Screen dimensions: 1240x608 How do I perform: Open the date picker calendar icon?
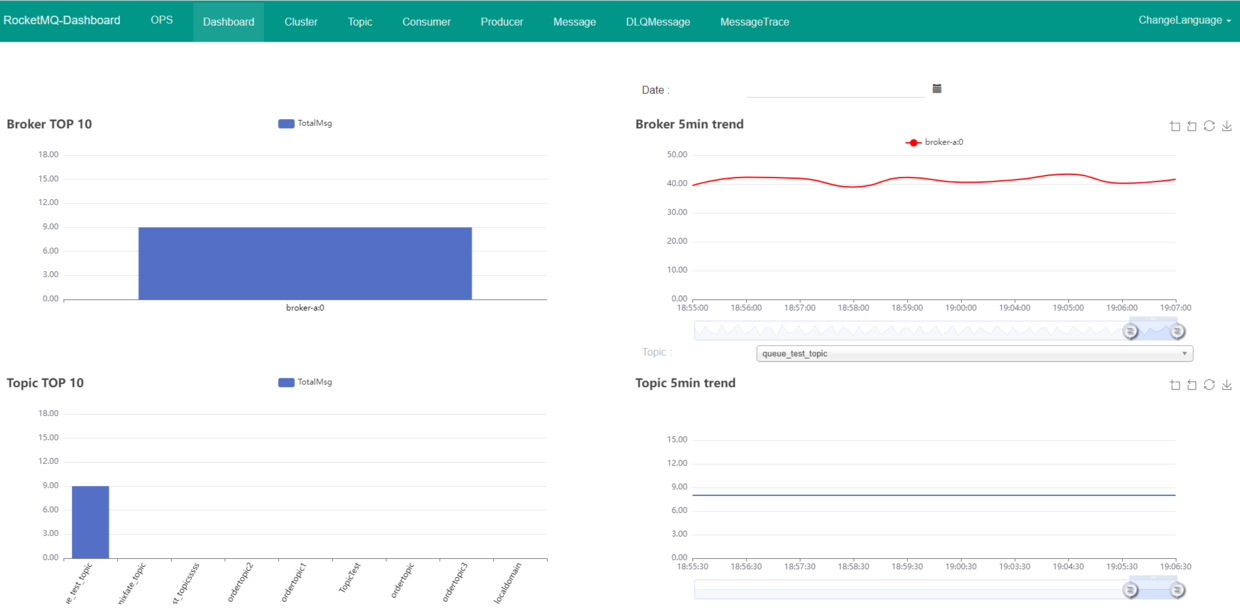pos(937,89)
